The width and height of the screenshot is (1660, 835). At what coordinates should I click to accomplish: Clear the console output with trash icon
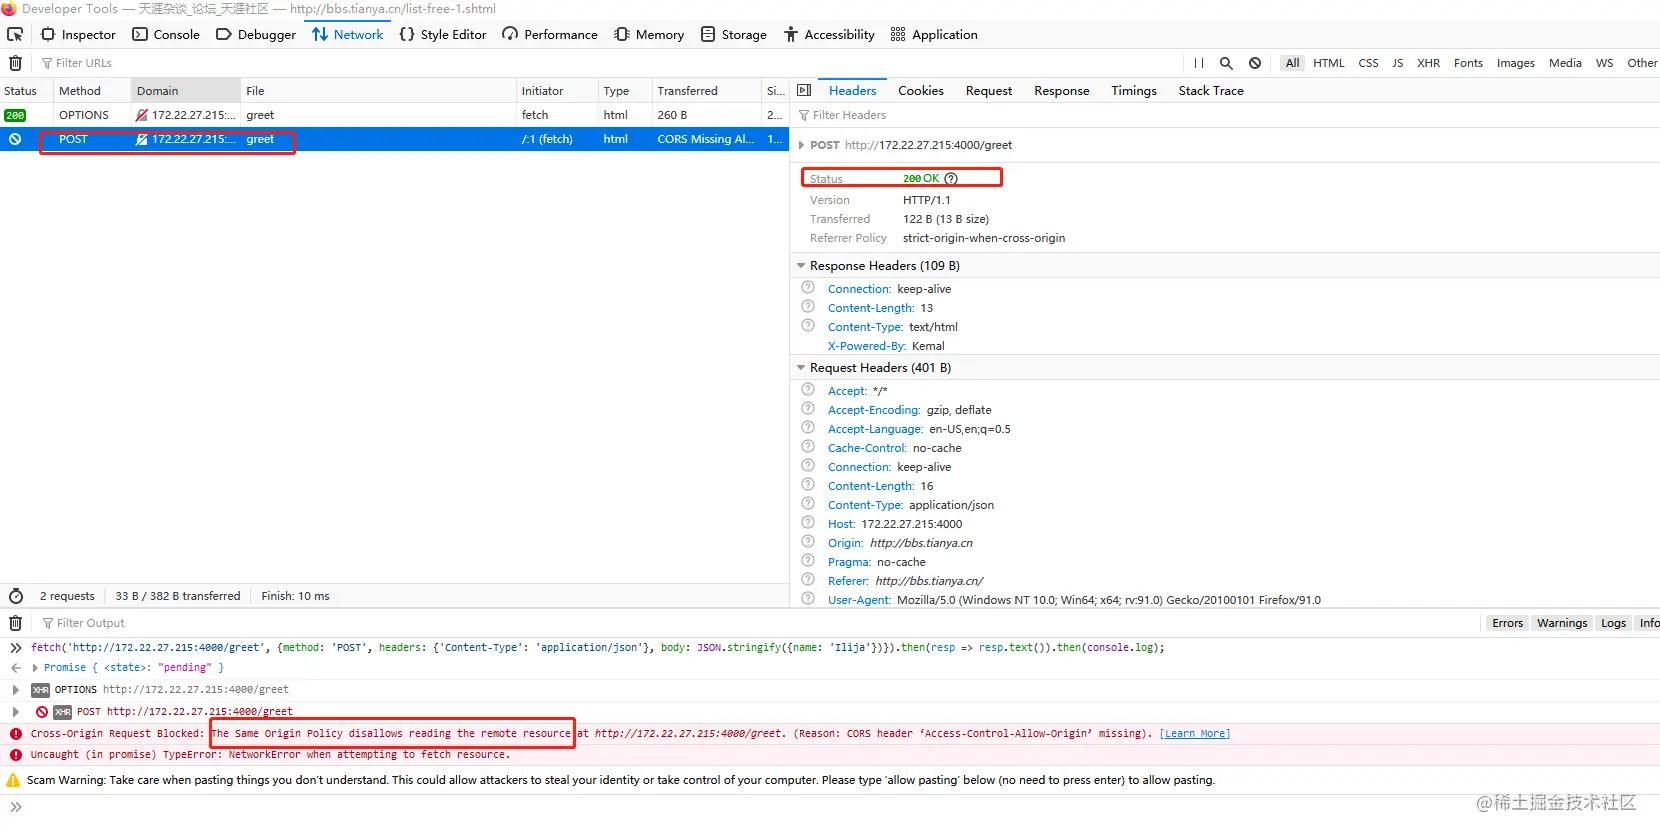(x=15, y=623)
